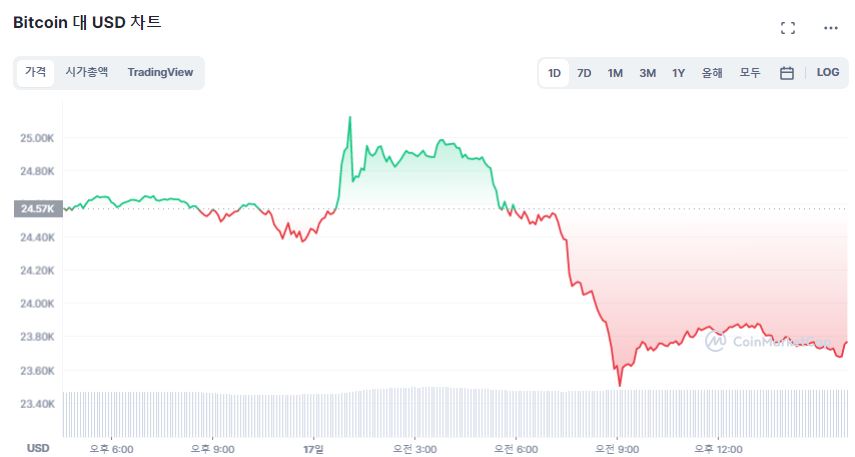Open fullscreen chart view icon

[787, 28]
